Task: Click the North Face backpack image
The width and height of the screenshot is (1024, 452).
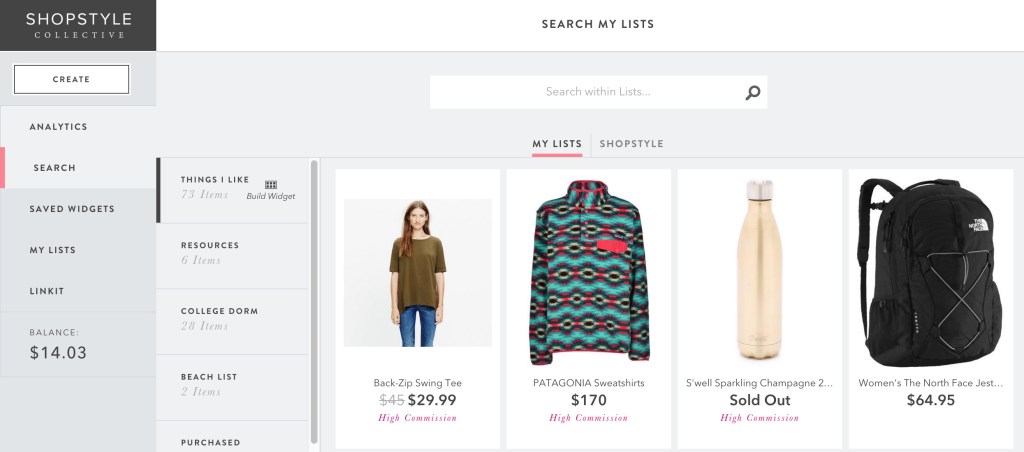Action: click(x=931, y=272)
